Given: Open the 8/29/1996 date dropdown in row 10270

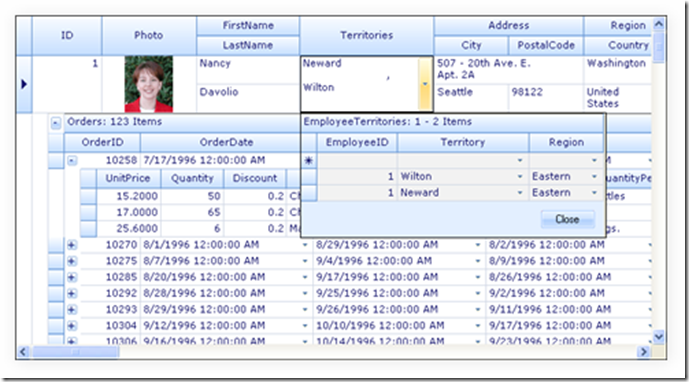Looking at the screenshot, I should pyautogui.click(x=478, y=245).
